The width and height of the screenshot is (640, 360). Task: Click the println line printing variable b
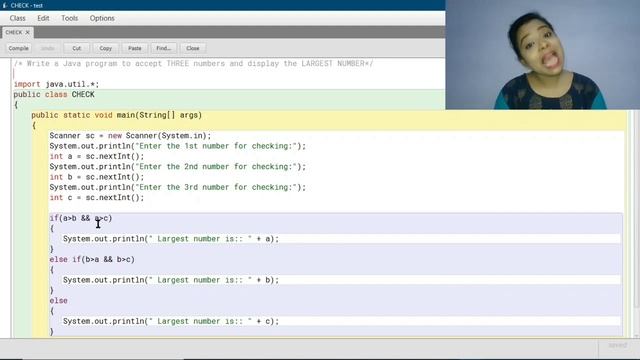pyautogui.click(x=171, y=280)
